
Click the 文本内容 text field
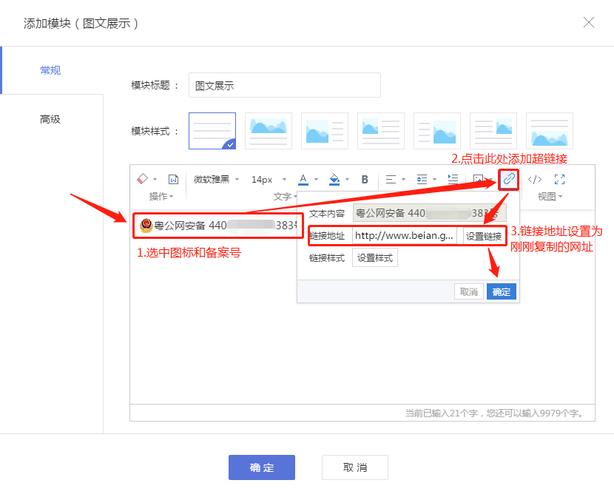pyautogui.click(x=430, y=213)
